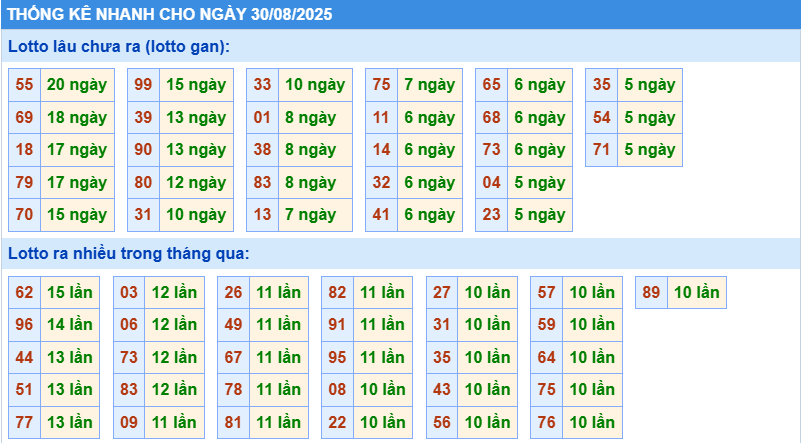Click the '11 lần' value beside 49
The image size is (803, 443).
coord(279,325)
